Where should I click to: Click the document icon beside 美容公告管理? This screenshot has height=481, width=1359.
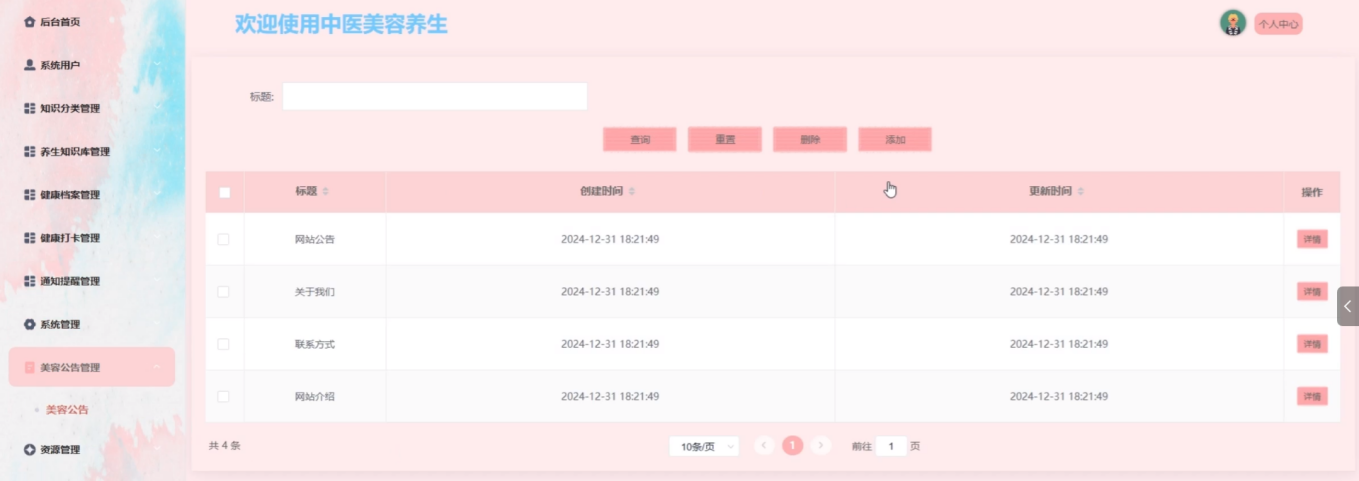click(x=29, y=367)
